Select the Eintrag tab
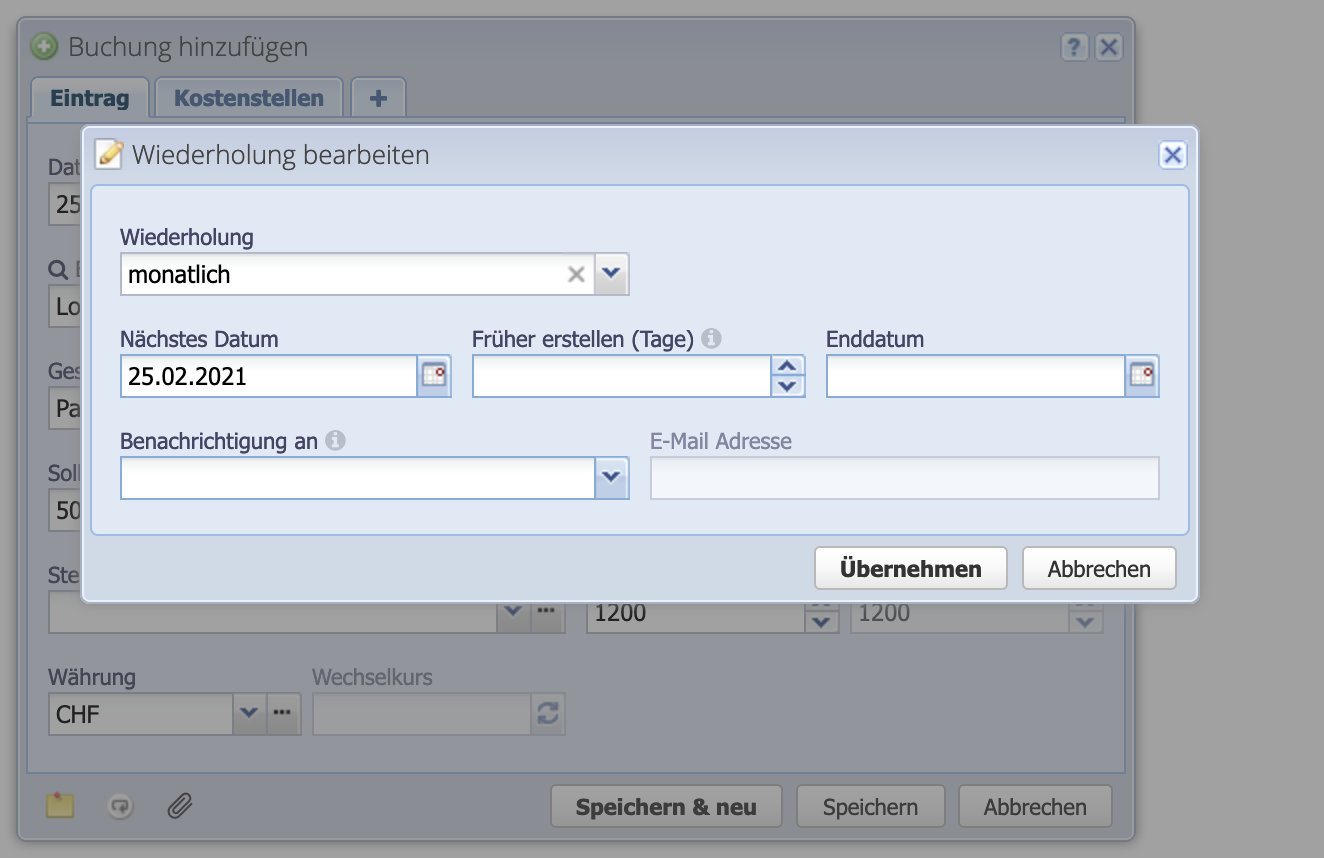Image resolution: width=1324 pixels, height=858 pixels. point(89,97)
